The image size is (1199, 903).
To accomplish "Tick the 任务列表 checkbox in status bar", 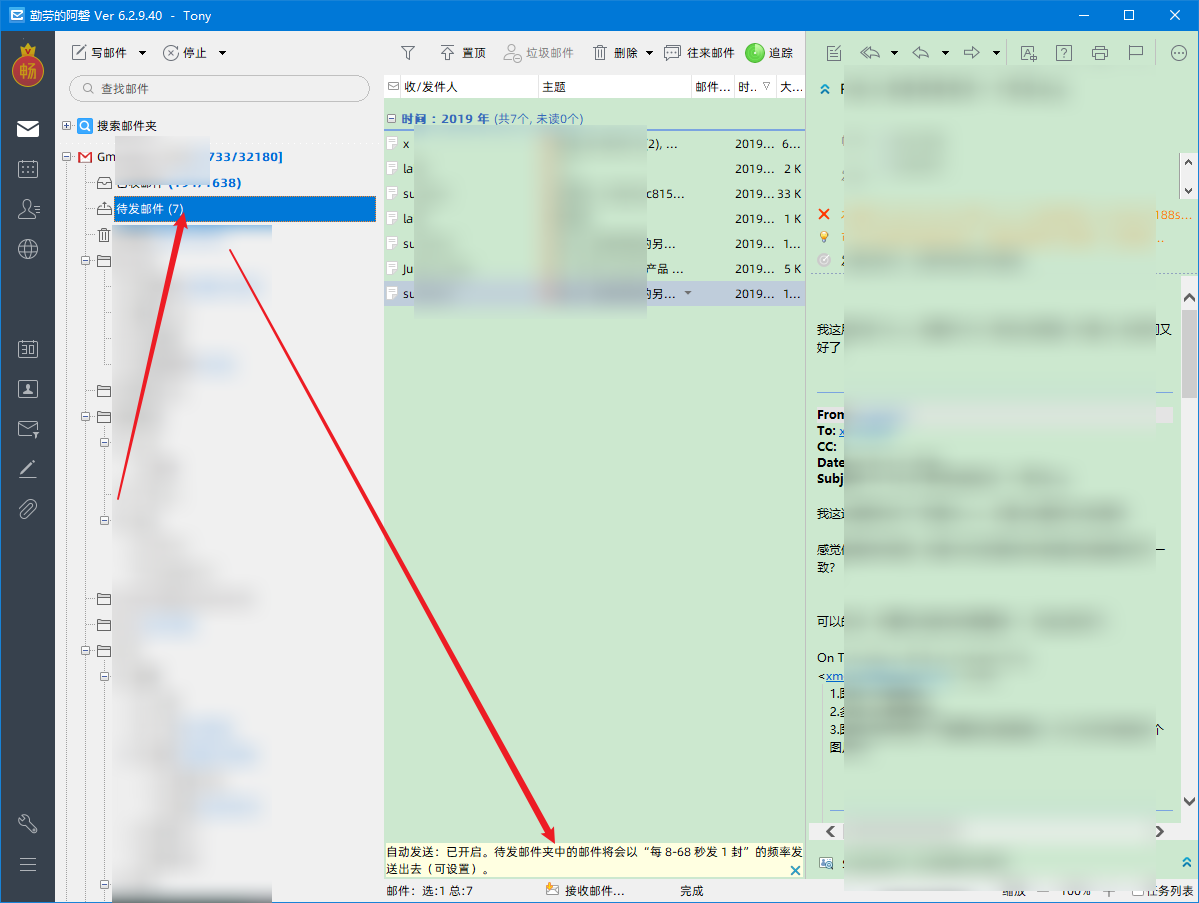I will click(1138, 891).
